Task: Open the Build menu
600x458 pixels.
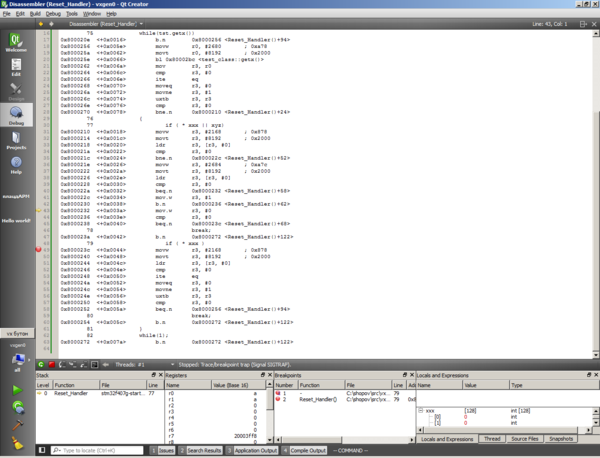Action: pos(35,14)
